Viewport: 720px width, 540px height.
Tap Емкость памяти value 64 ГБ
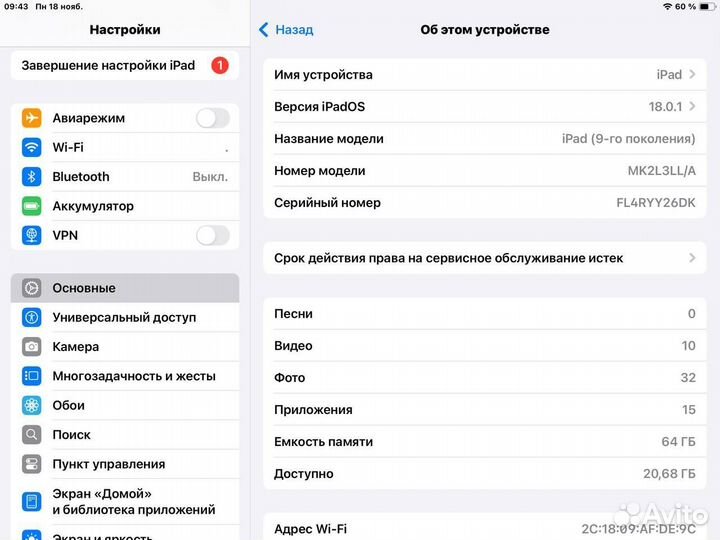click(x=678, y=442)
